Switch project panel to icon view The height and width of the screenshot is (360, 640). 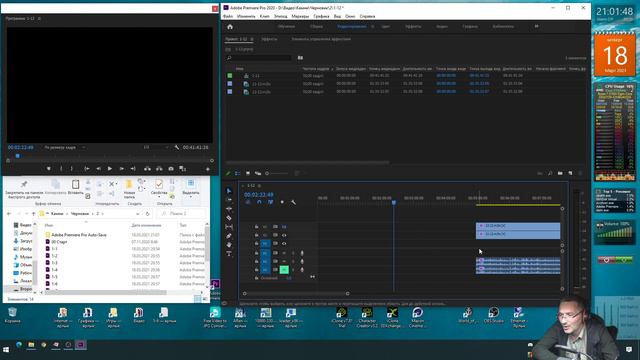pos(247,173)
